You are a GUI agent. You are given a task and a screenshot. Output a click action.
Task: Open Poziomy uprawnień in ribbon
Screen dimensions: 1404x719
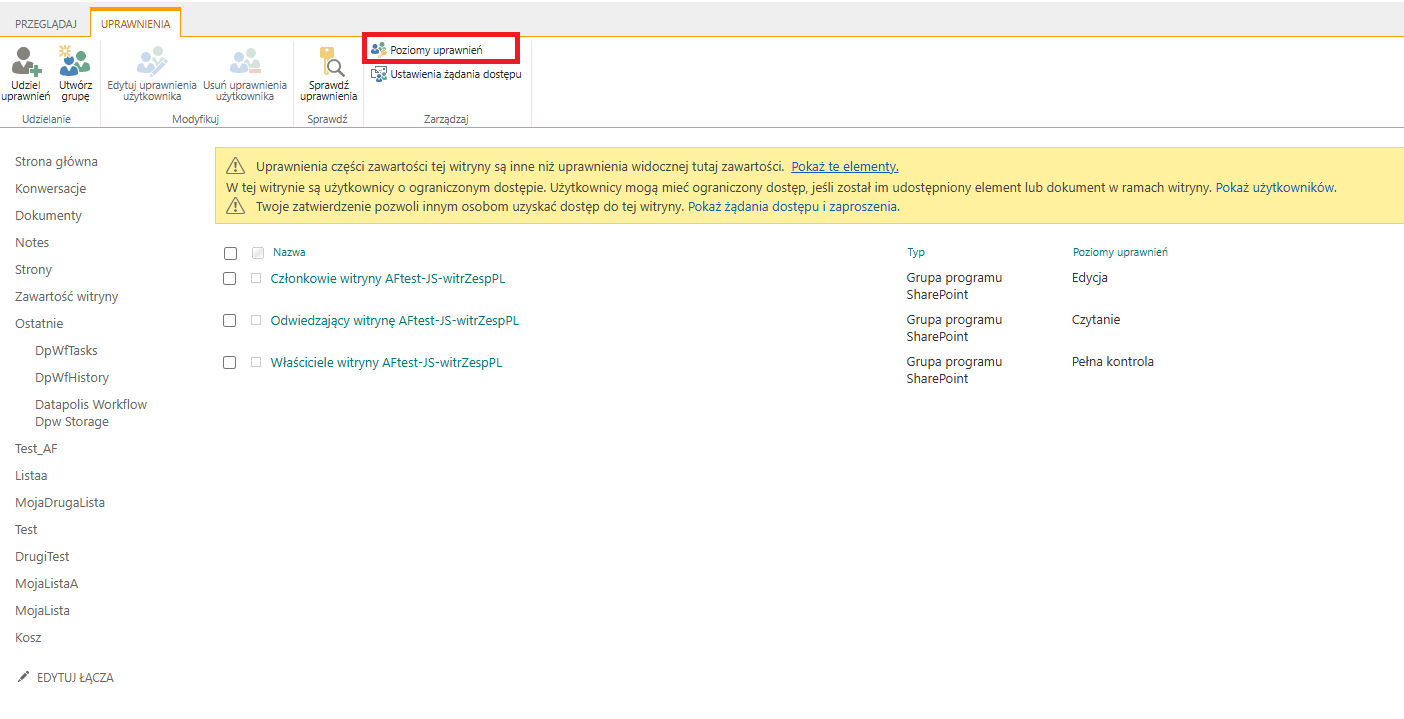436,49
